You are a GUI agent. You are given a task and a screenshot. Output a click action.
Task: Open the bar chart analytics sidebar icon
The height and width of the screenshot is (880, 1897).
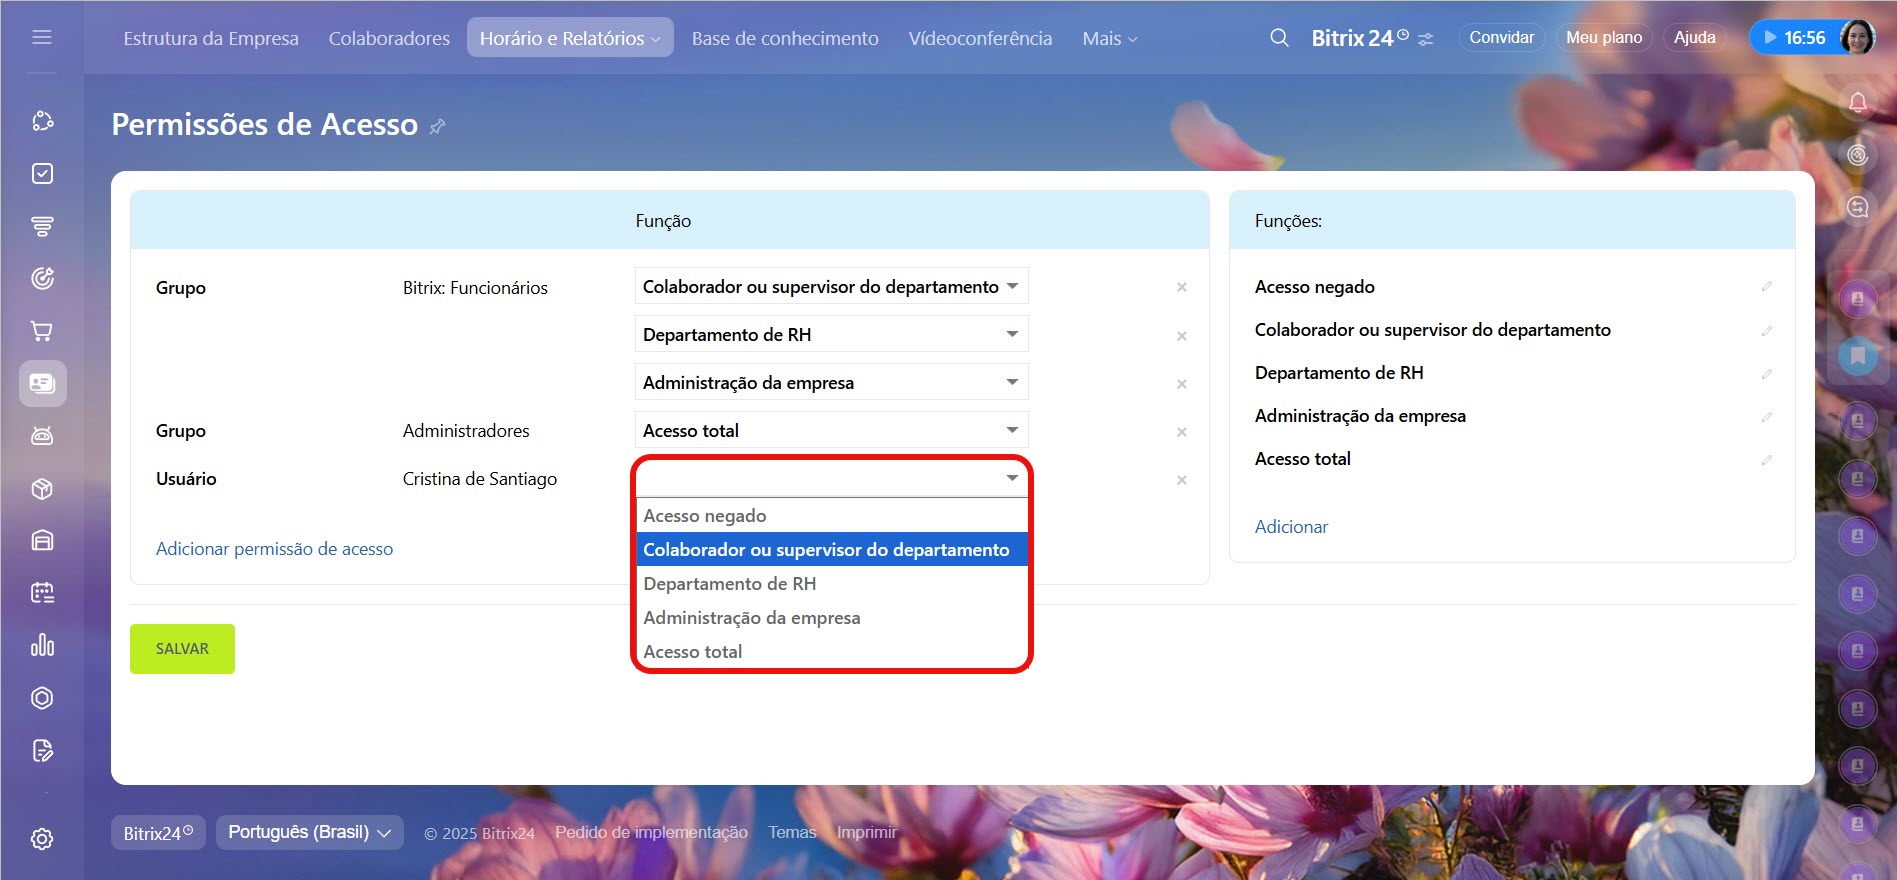pyautogui.click(x=42, y=645)
